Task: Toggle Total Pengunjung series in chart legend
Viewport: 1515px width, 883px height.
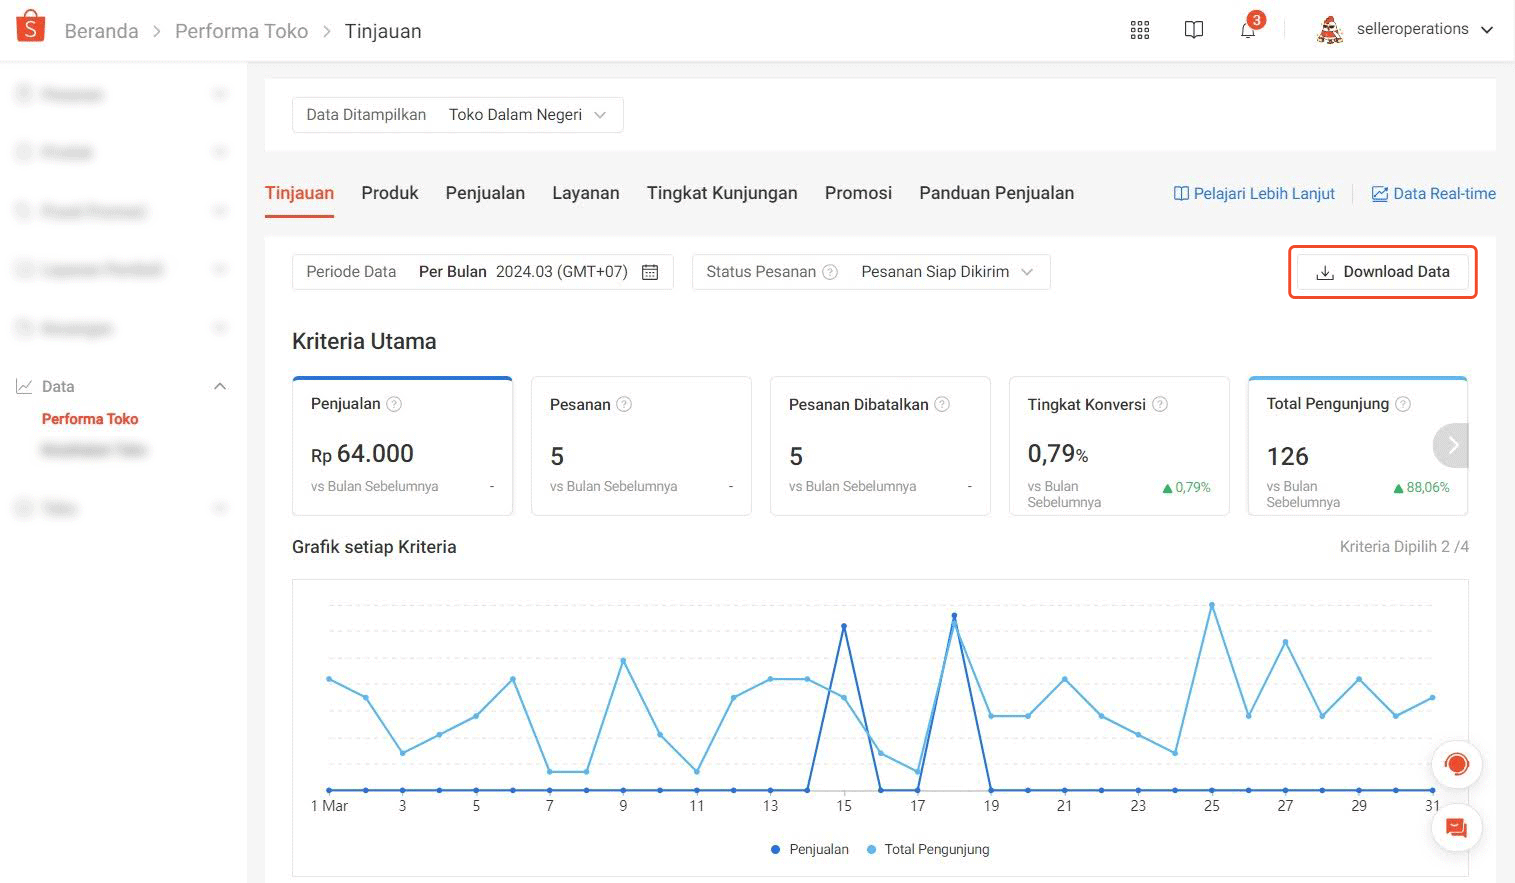Action: coord(928,849)
